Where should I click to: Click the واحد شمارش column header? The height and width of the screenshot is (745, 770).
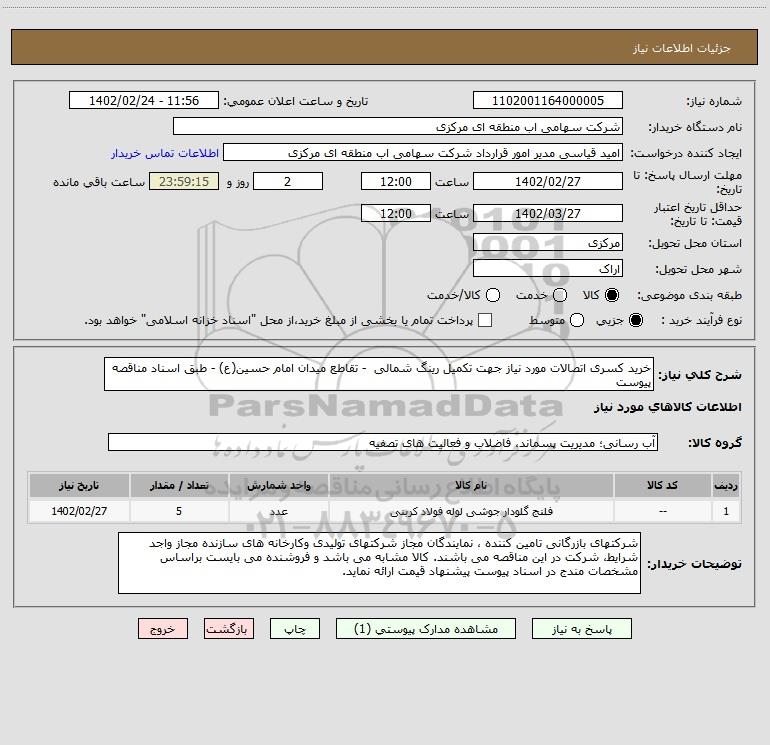278,485
